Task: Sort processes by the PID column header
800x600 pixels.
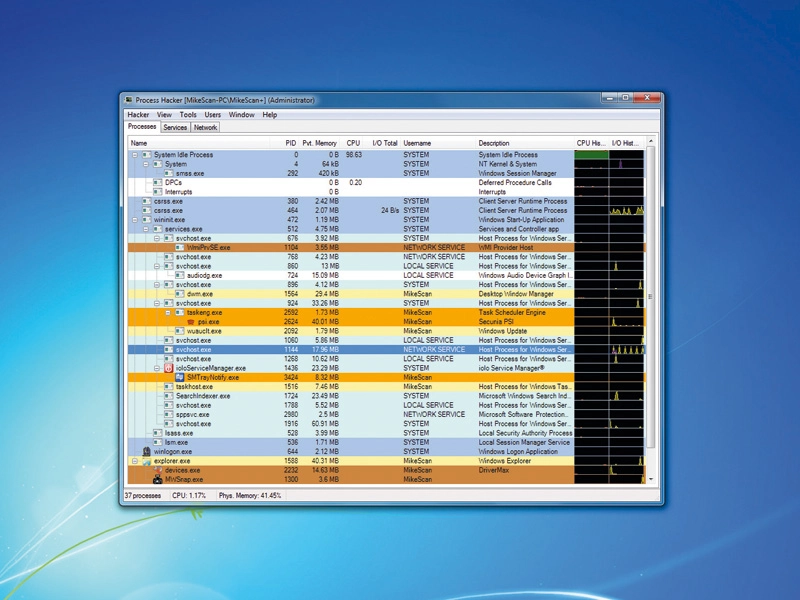Action: click(290, 143)
